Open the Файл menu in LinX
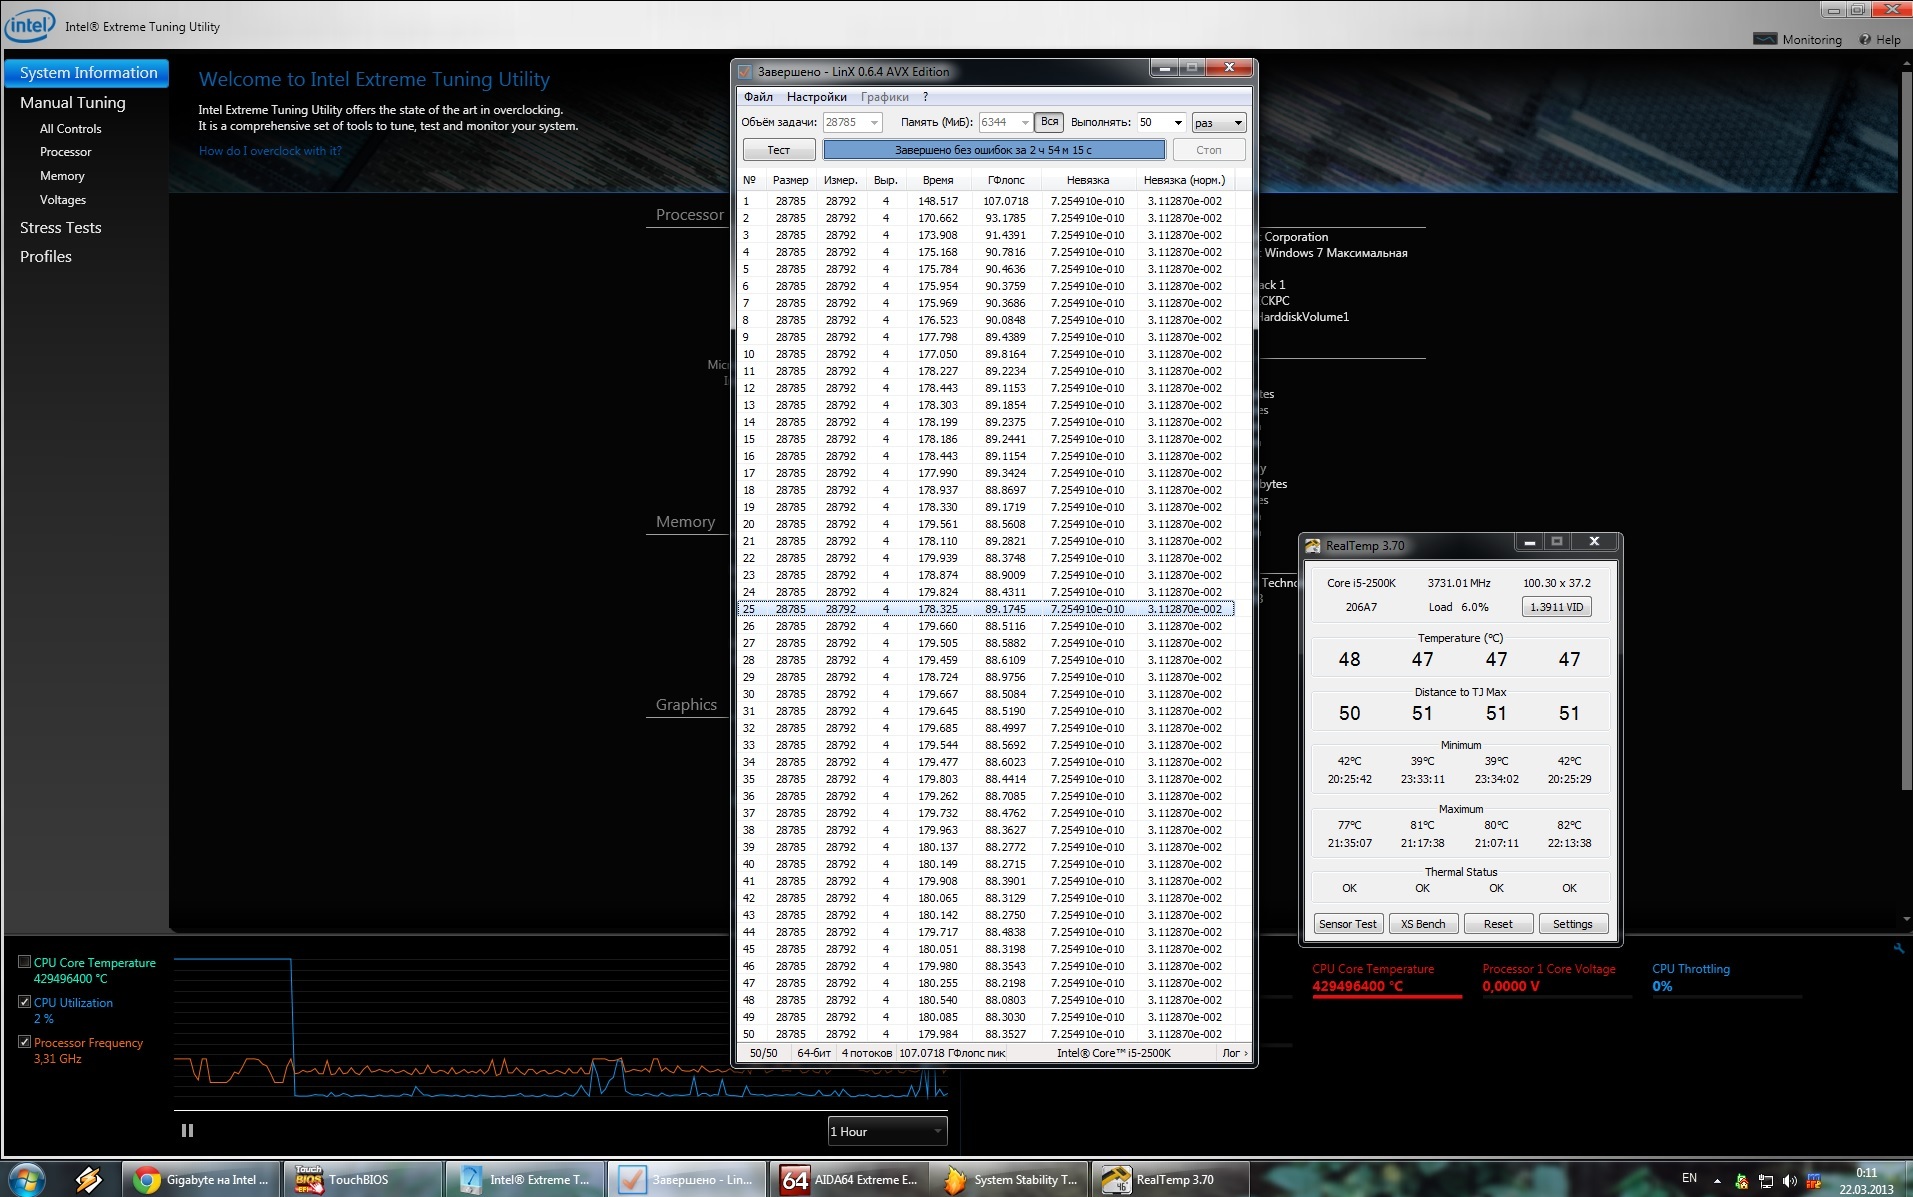 coord(758,97)
